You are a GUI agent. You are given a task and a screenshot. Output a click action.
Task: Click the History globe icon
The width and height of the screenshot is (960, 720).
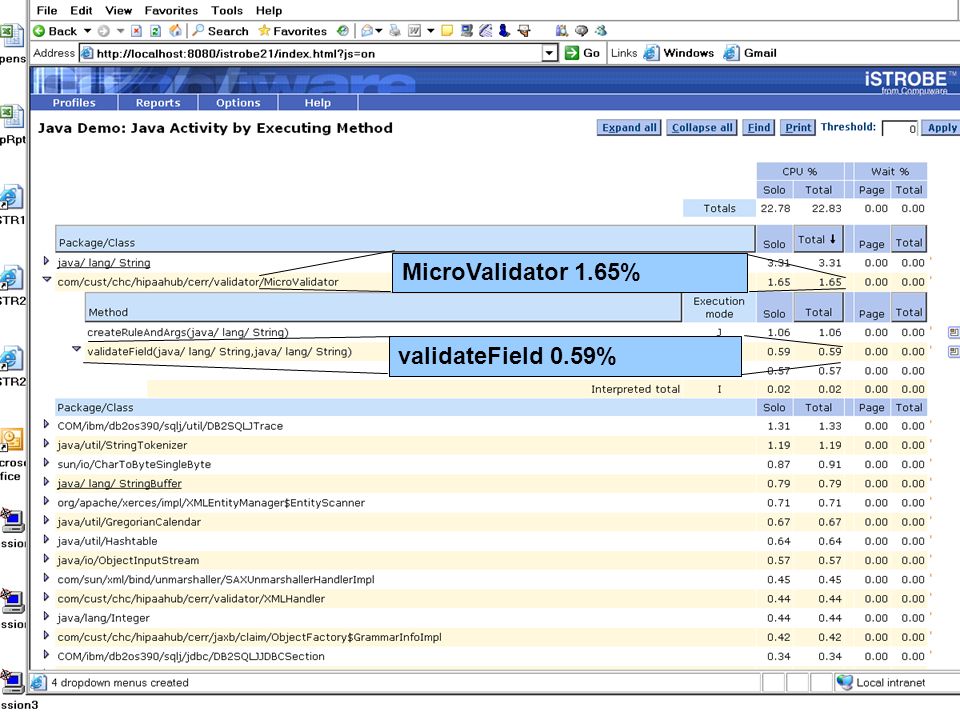343,31
